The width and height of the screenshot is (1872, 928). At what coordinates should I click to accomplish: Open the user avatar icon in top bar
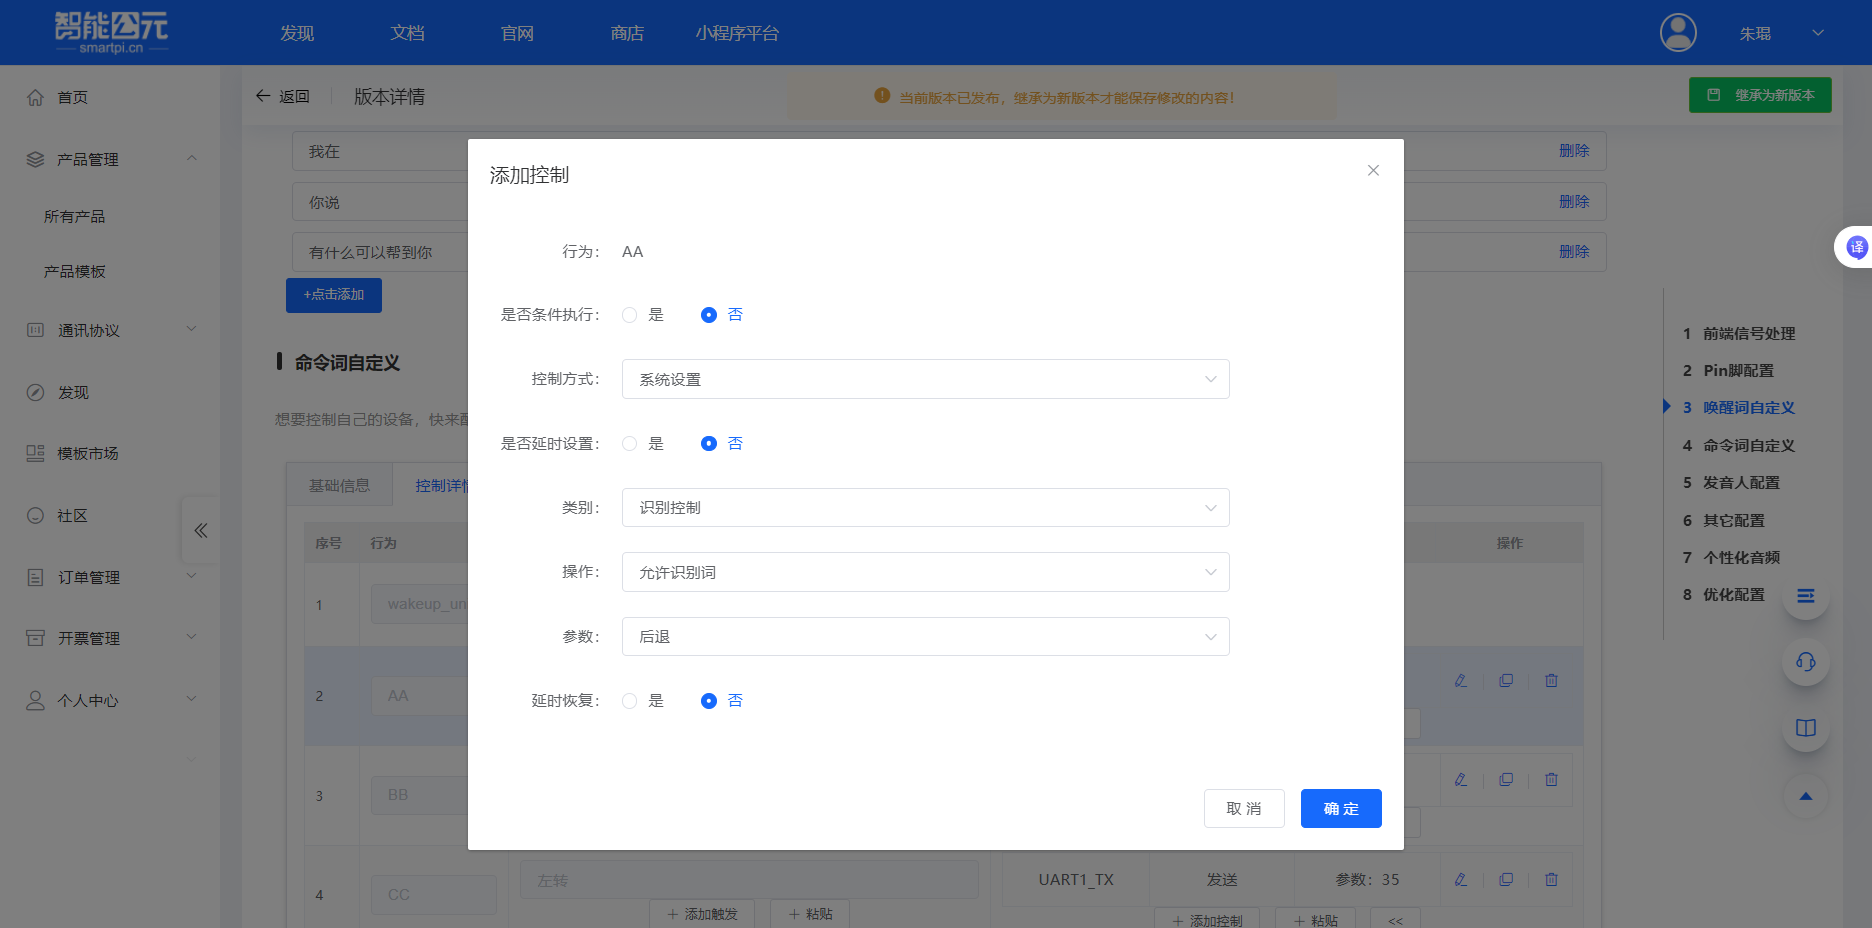pos(1677,32)
